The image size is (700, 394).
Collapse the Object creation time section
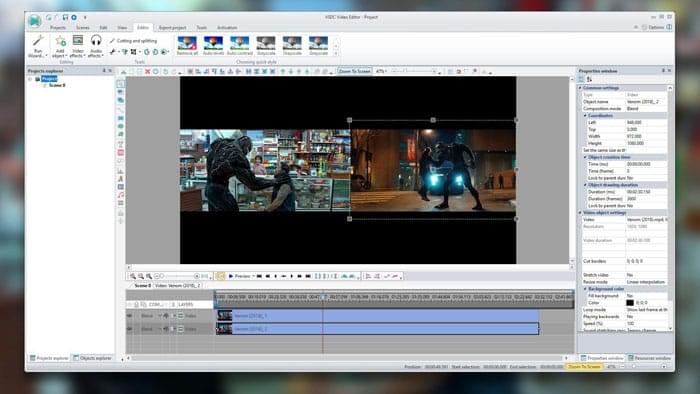point(585,157)
